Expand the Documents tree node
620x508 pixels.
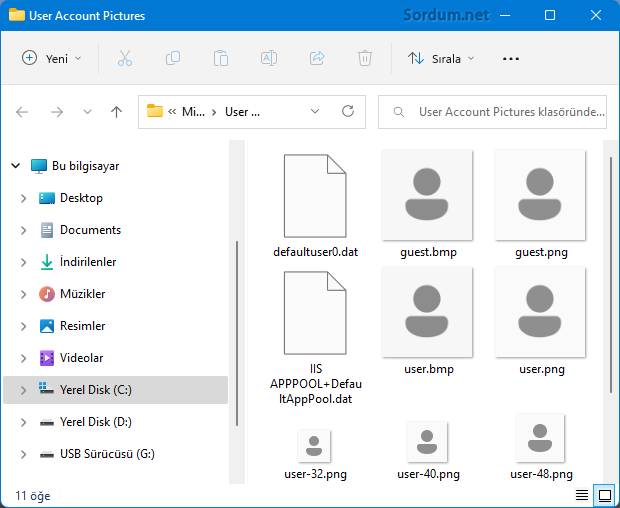tap(23, 230)
